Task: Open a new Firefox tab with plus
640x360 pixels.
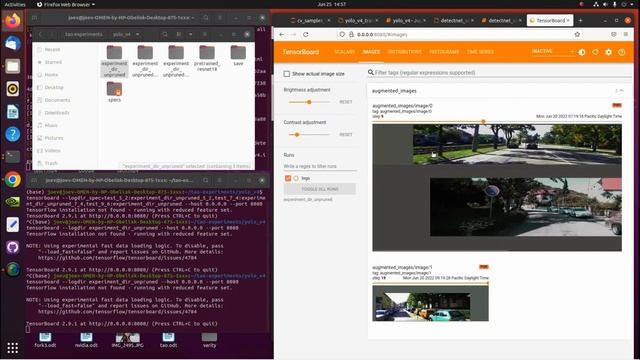Action: 580,20
